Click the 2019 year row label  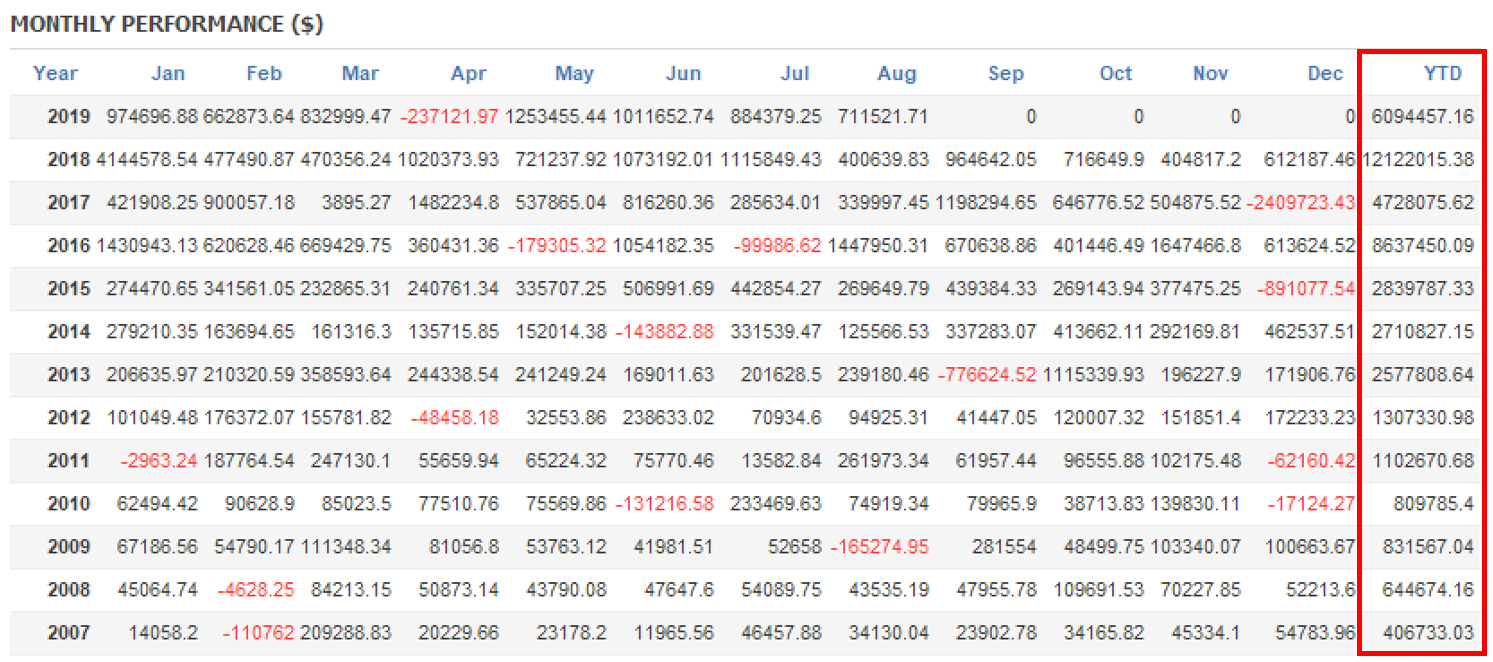(69, 116)
